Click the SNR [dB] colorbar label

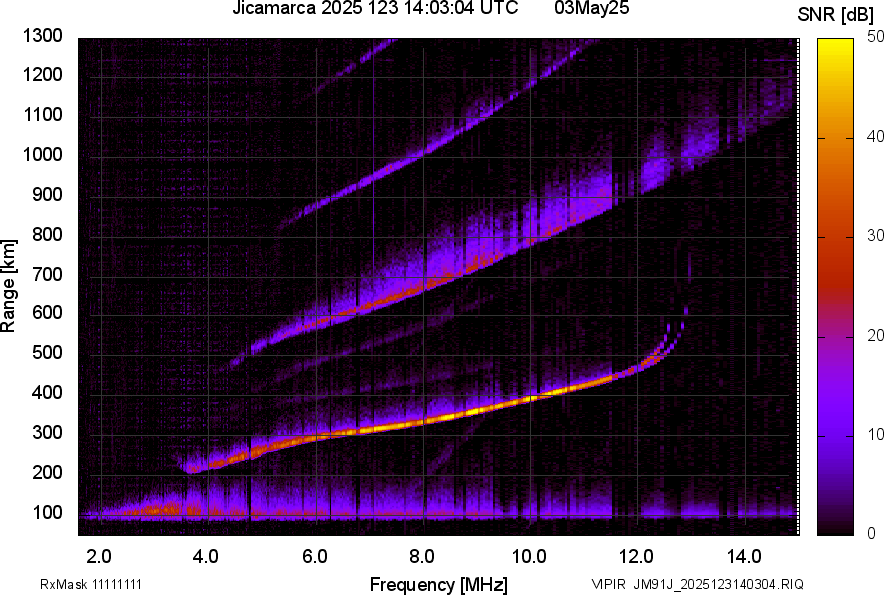pyautogui.click(x=836, y=15)
